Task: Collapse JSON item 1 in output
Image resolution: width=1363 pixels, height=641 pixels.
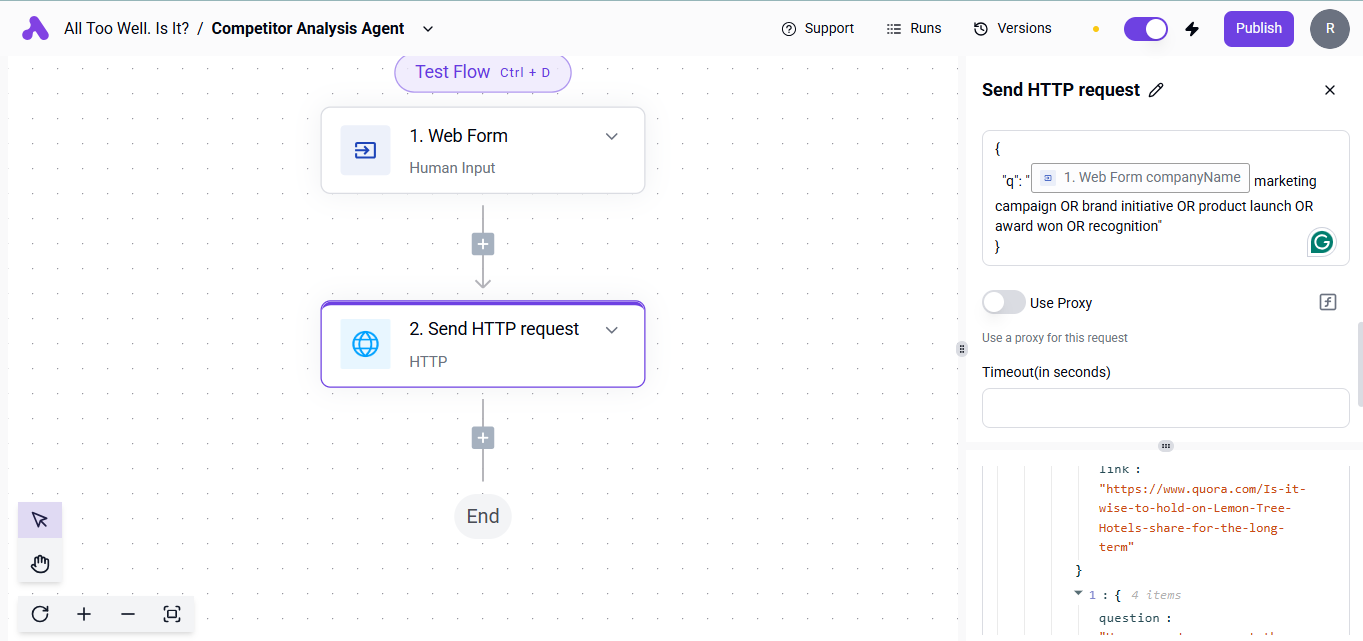Action: (x=1078, y=594)
